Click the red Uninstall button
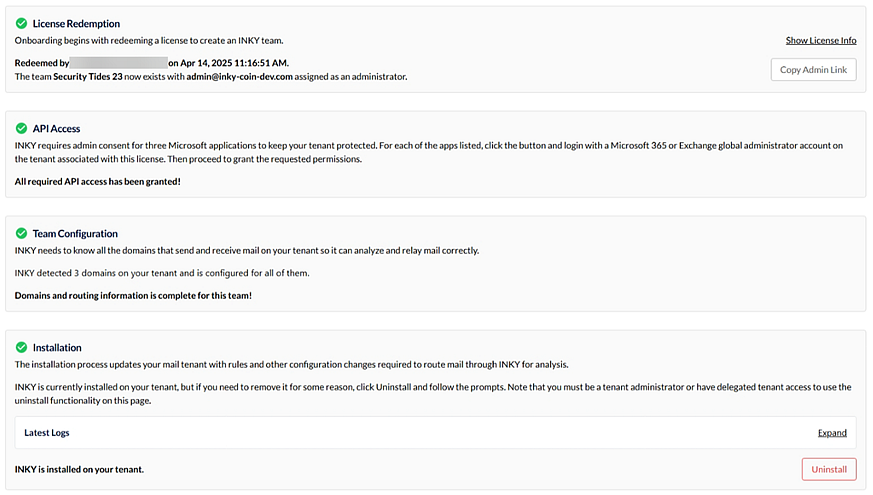This screenshot has width=873, height=495. [828, 469]
